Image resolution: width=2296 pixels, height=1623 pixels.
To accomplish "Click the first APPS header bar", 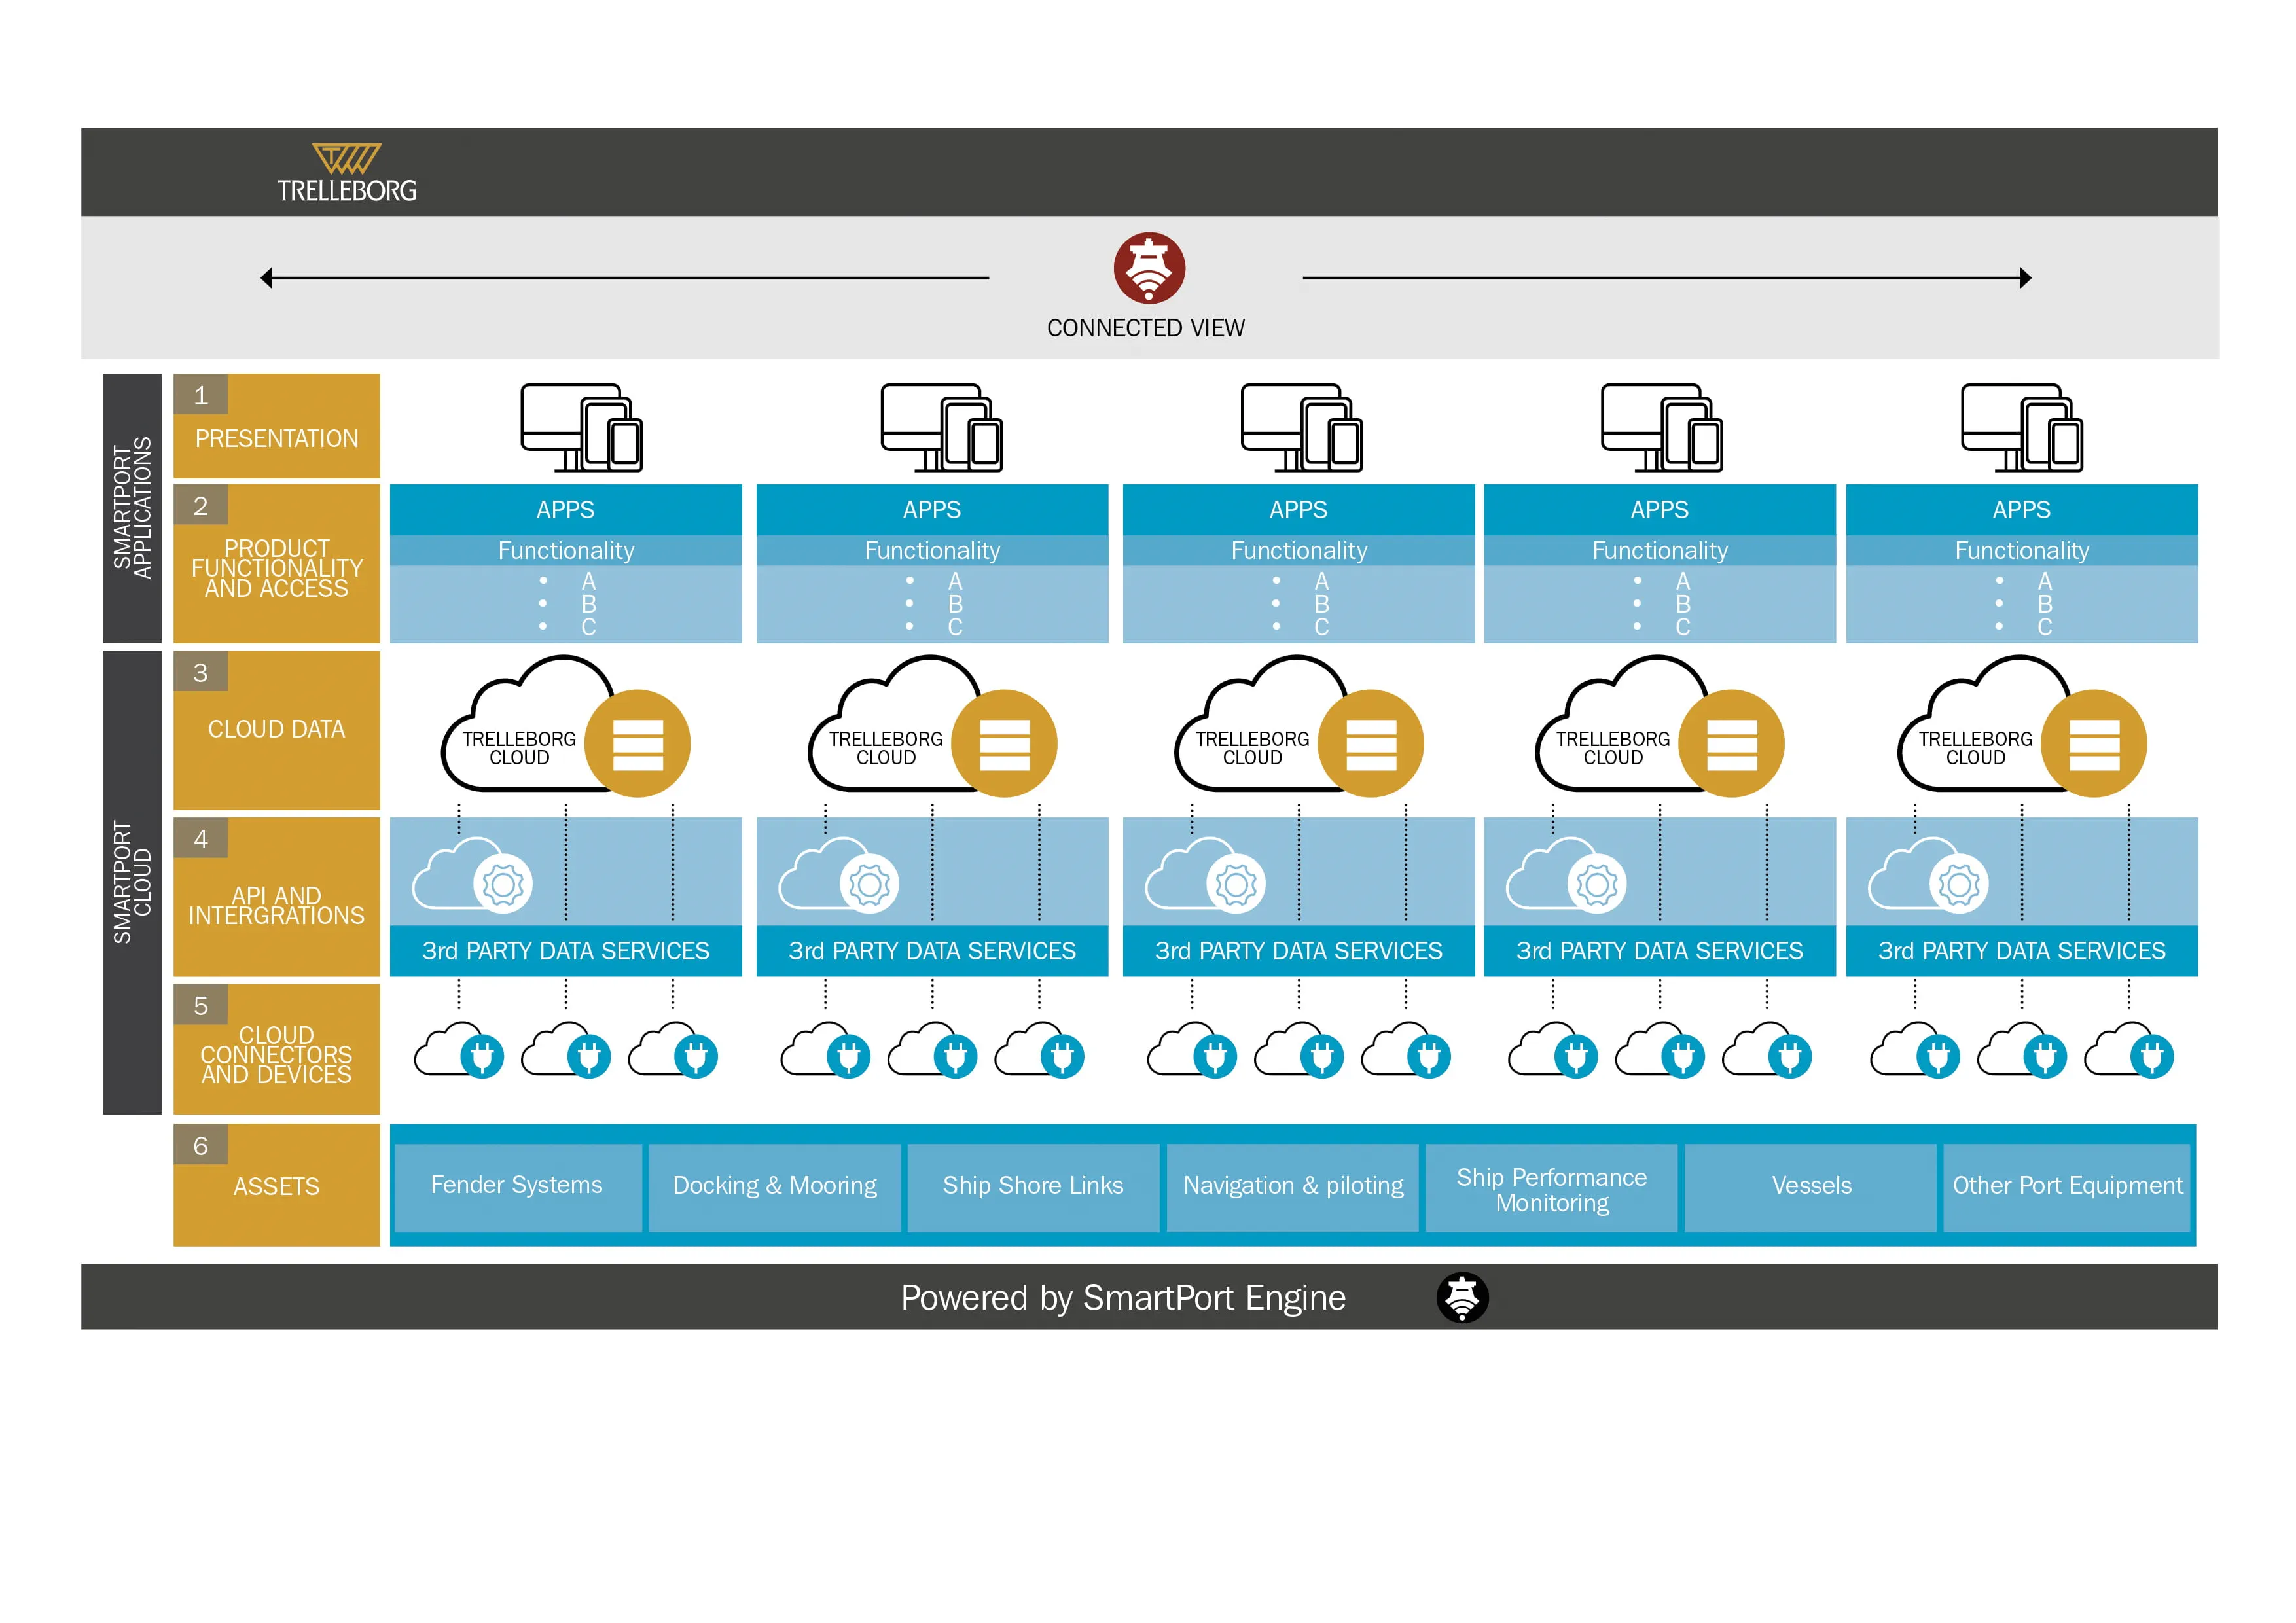I will coord(565,510).
